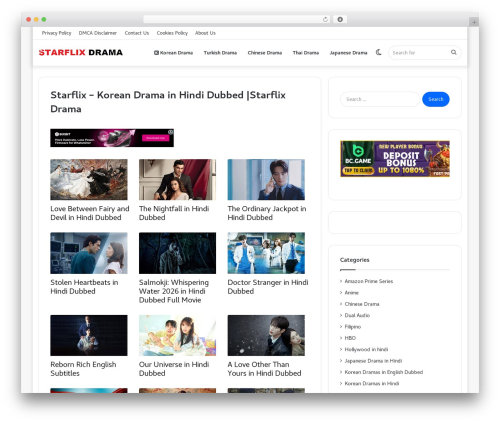Open About Us page
The height and width of the screenshot is (423, 500).
205,33
